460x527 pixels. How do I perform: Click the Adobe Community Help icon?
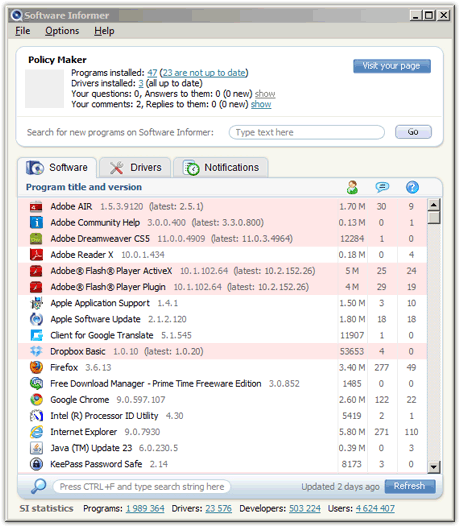point(36,222)
